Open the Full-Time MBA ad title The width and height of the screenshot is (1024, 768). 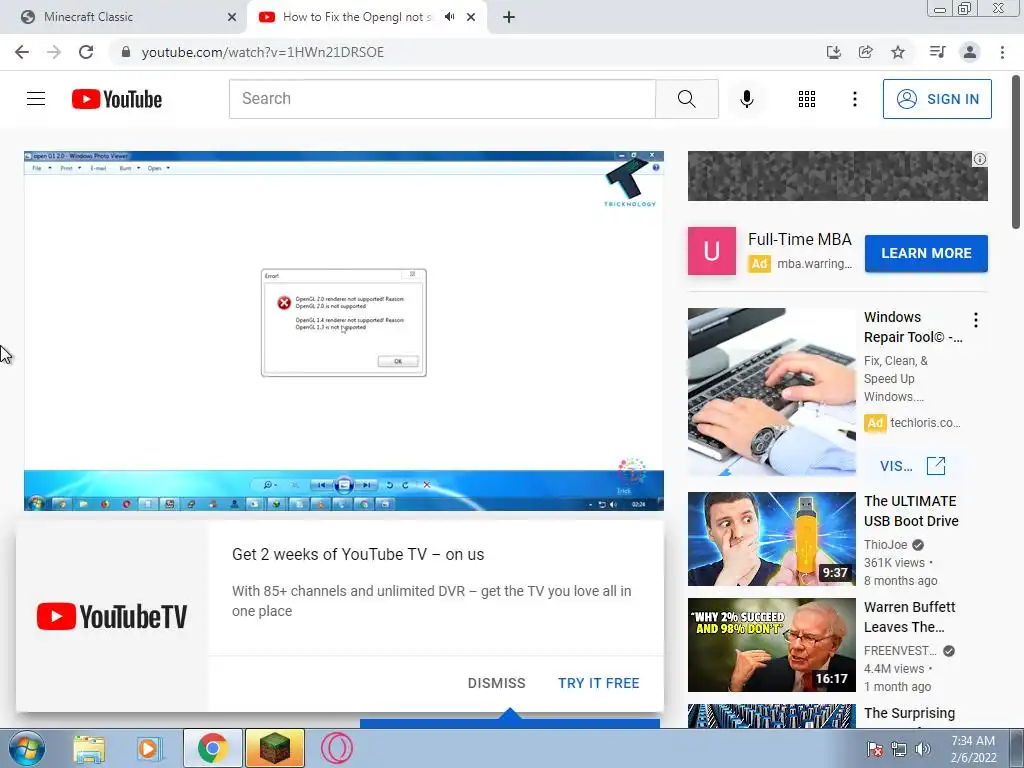[799, 240]
